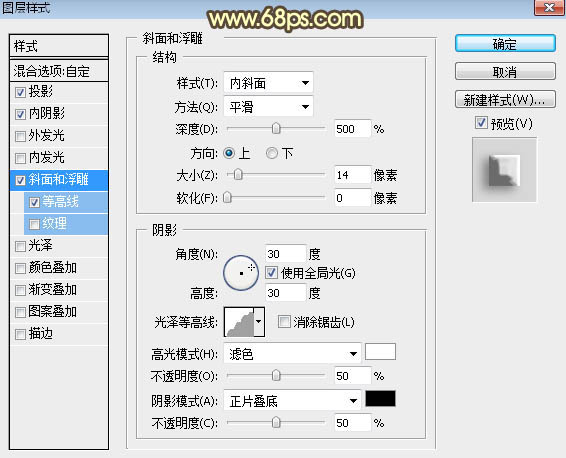The width and height of the screenshot is (566, 458).
Task: Select the 下 direction radio button
Action: tap(271, 153)
